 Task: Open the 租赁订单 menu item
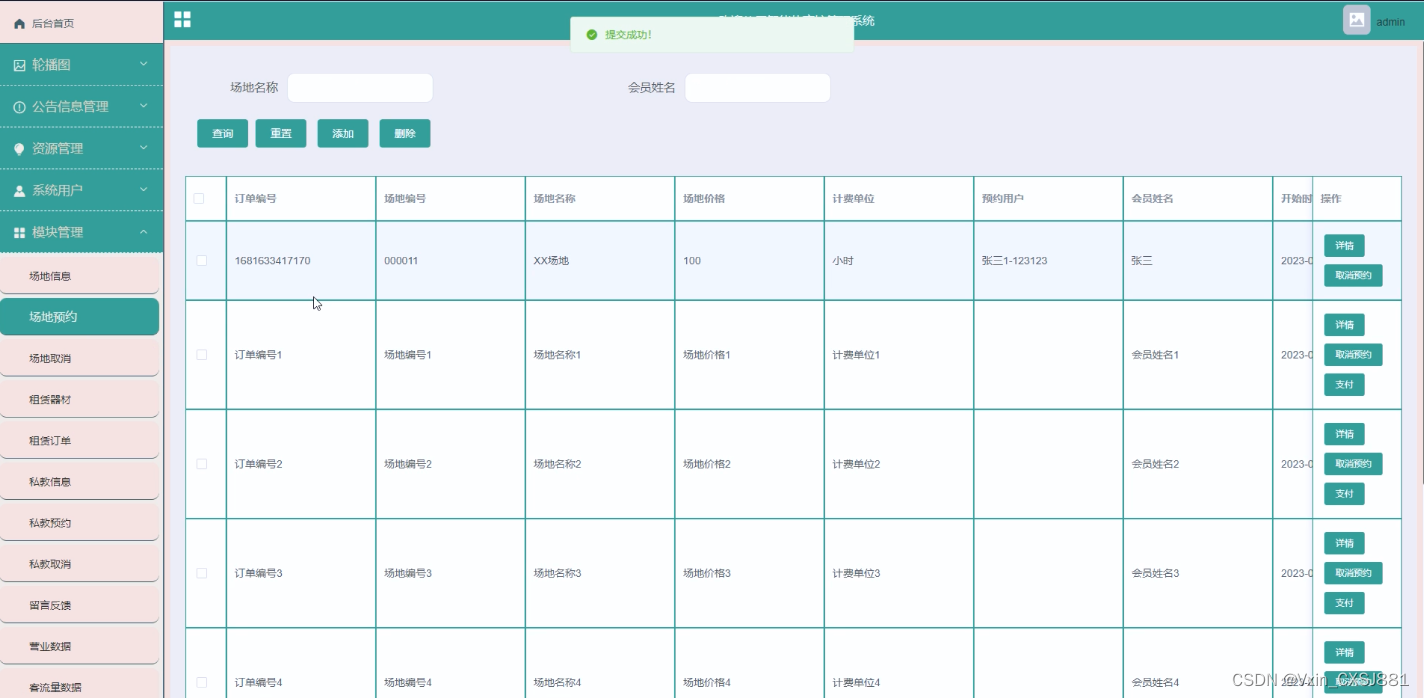coord(80,440)
